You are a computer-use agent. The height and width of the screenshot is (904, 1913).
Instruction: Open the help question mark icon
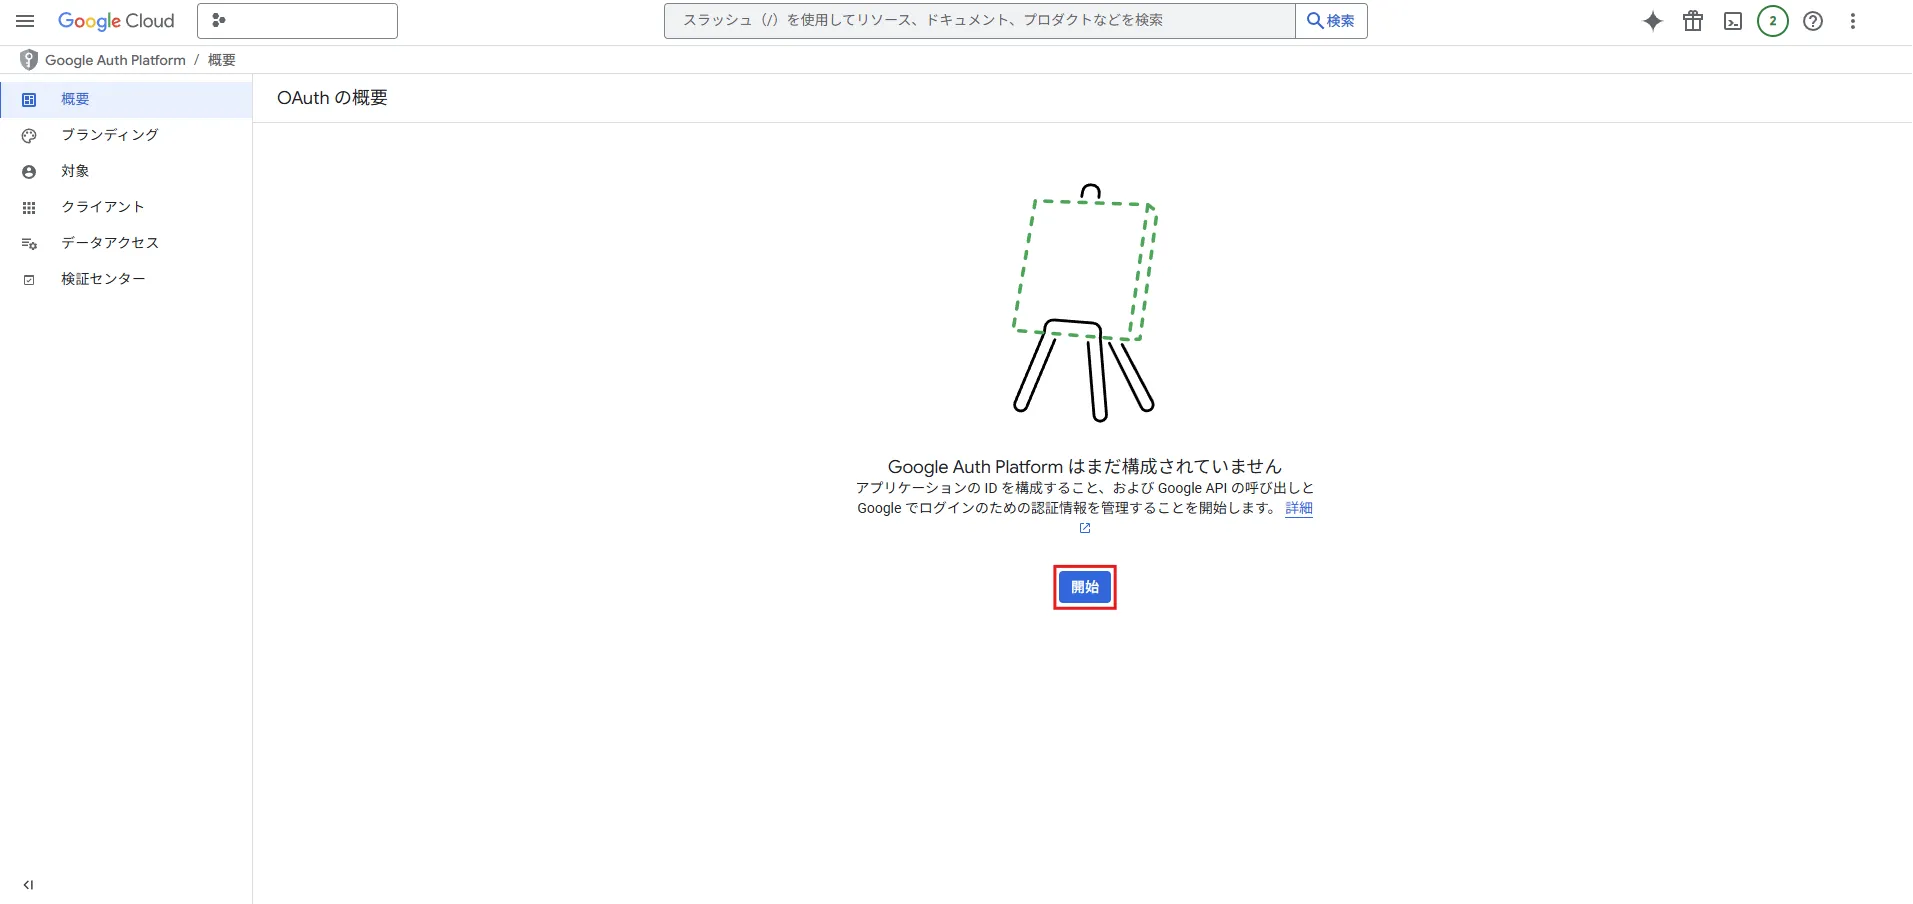(1813, 21)
